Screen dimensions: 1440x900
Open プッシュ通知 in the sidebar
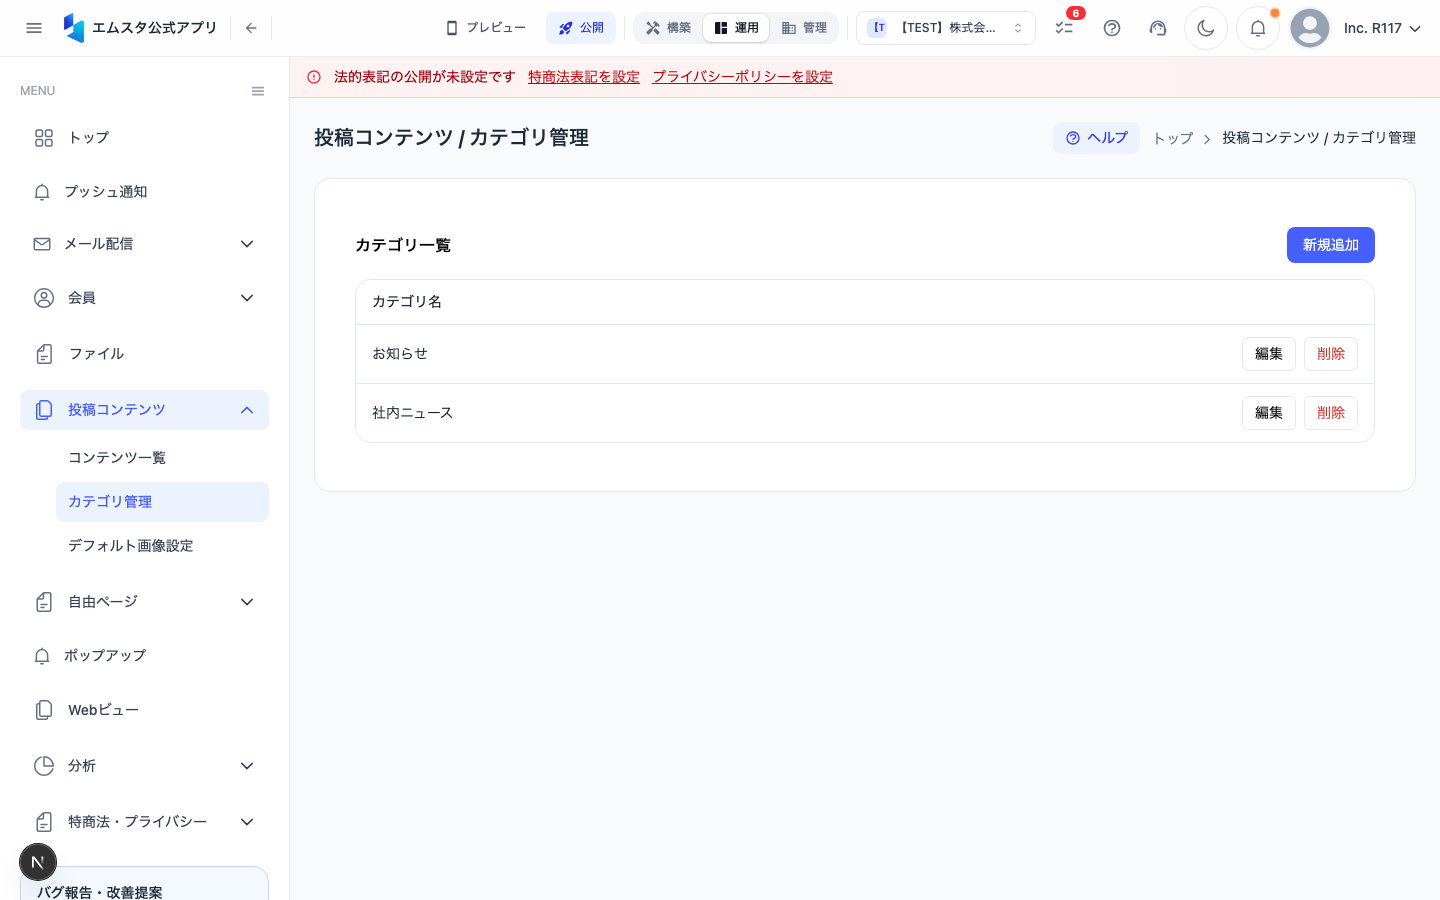coord(144,192)
